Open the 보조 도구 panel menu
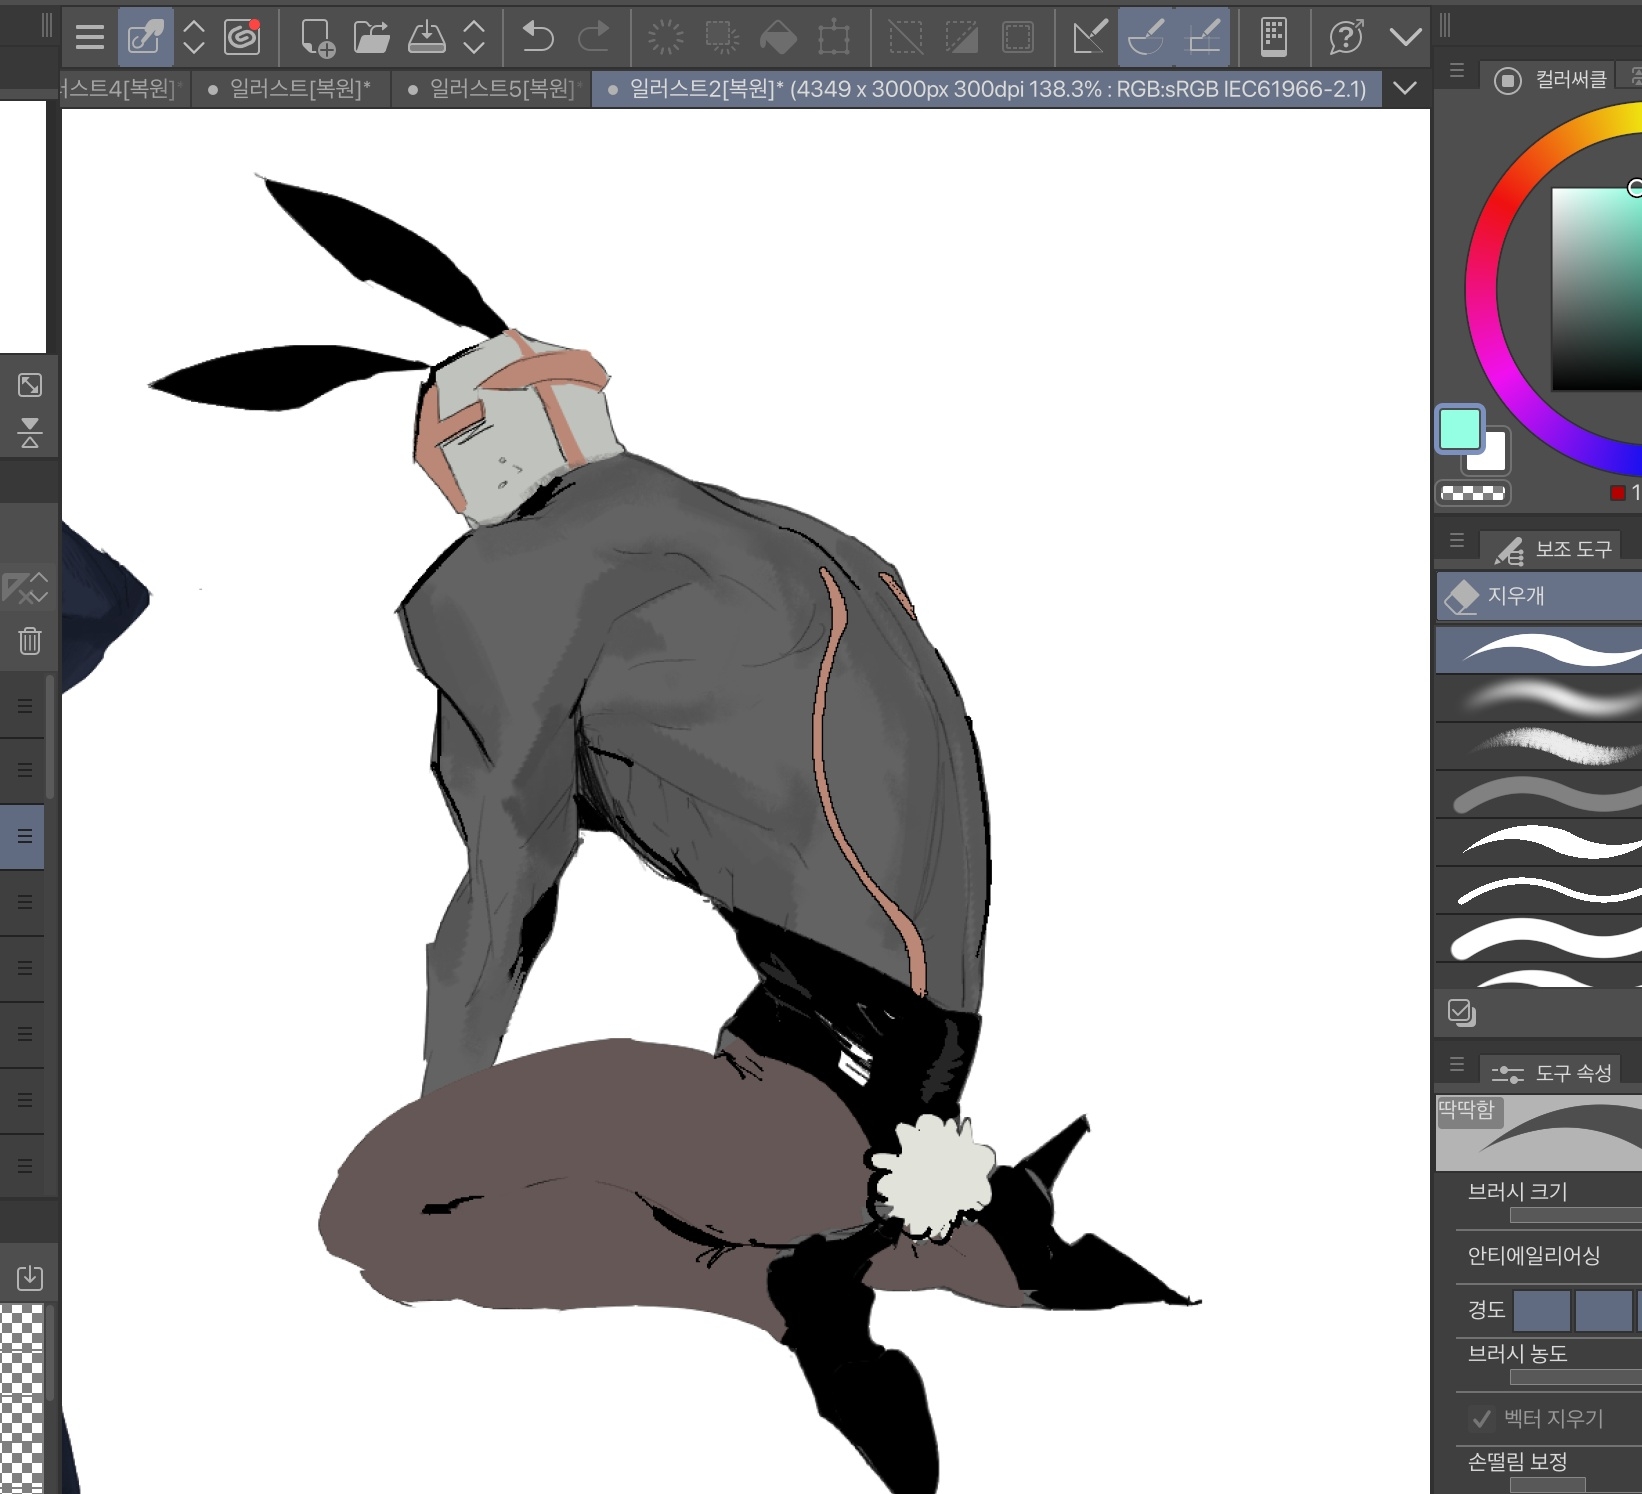Viewport: 1642px width, 1494px height. [x=1457, y=541]
